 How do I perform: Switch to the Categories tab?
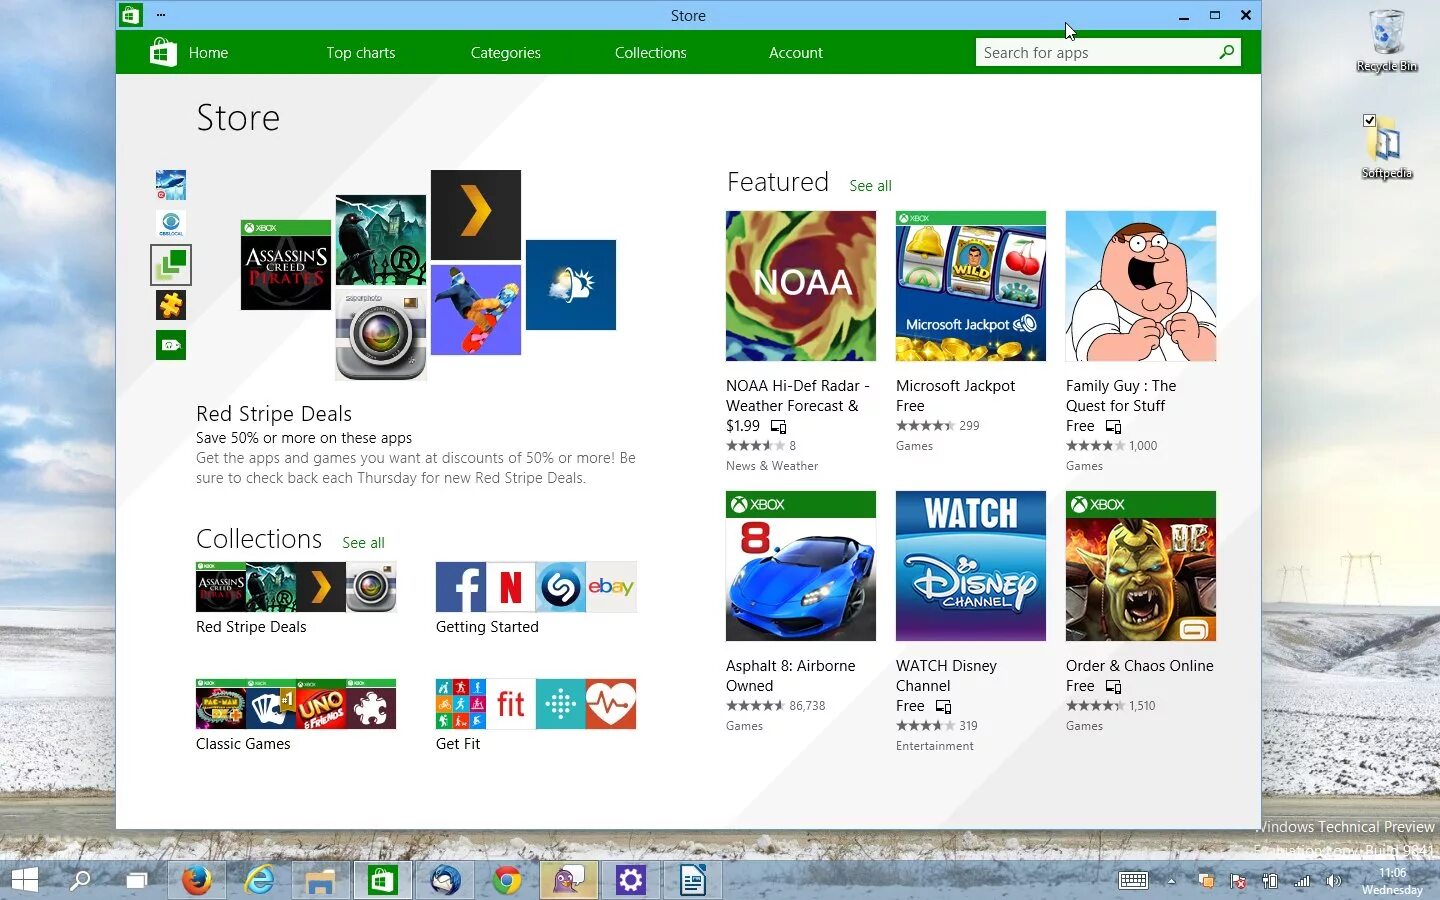(x=505, y=53)
